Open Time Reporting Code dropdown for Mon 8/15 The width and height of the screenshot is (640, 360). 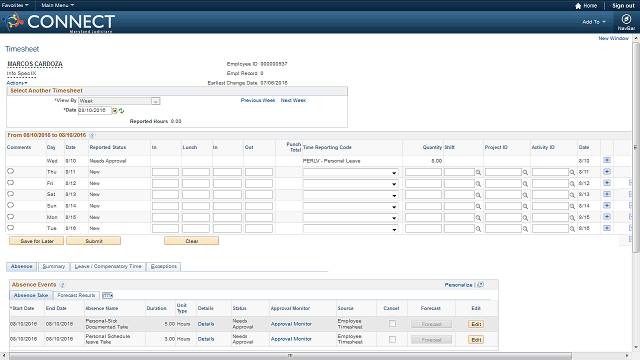[x=350, y=218]
